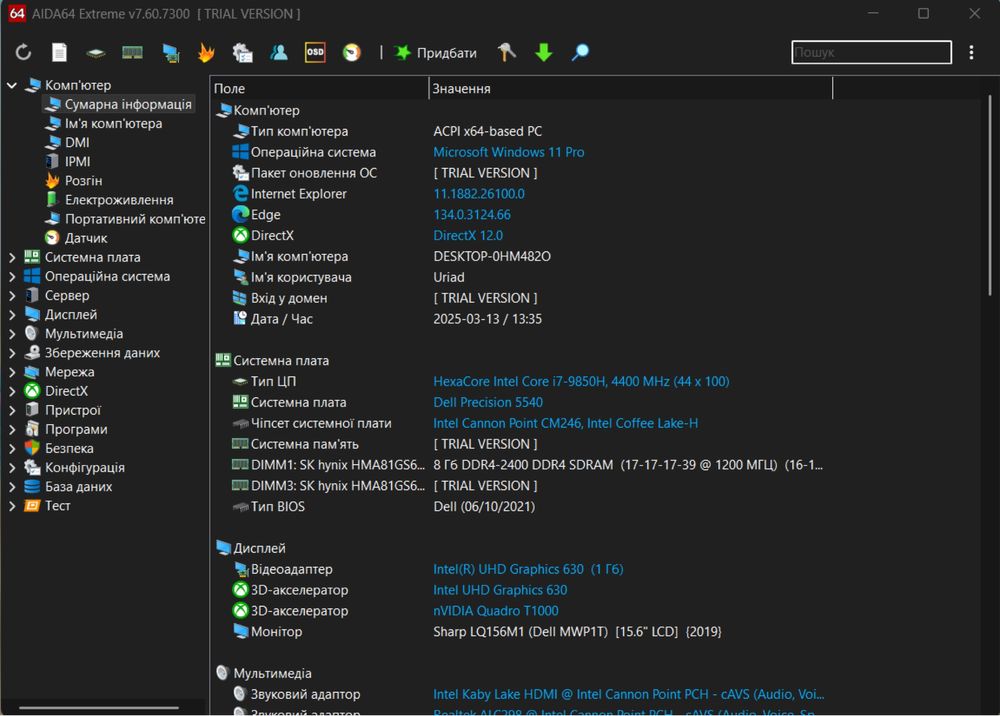
Task: Open Intel Kaby Lake HDMI audio link
Action: 628,694
